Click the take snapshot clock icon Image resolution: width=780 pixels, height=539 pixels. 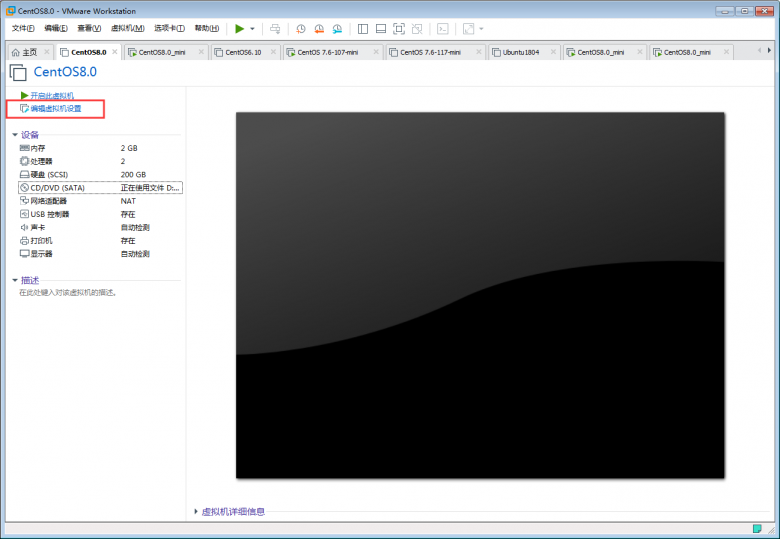click(301, 29)
